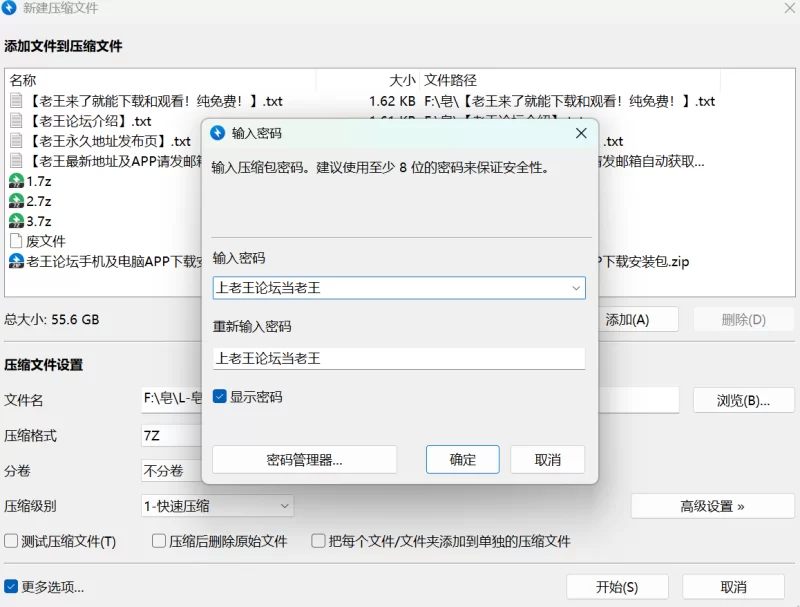This screenshot has height=607, width=800.
Task: Uncheck the 显示密码 checkbox
Action: [x=219, y=396]
